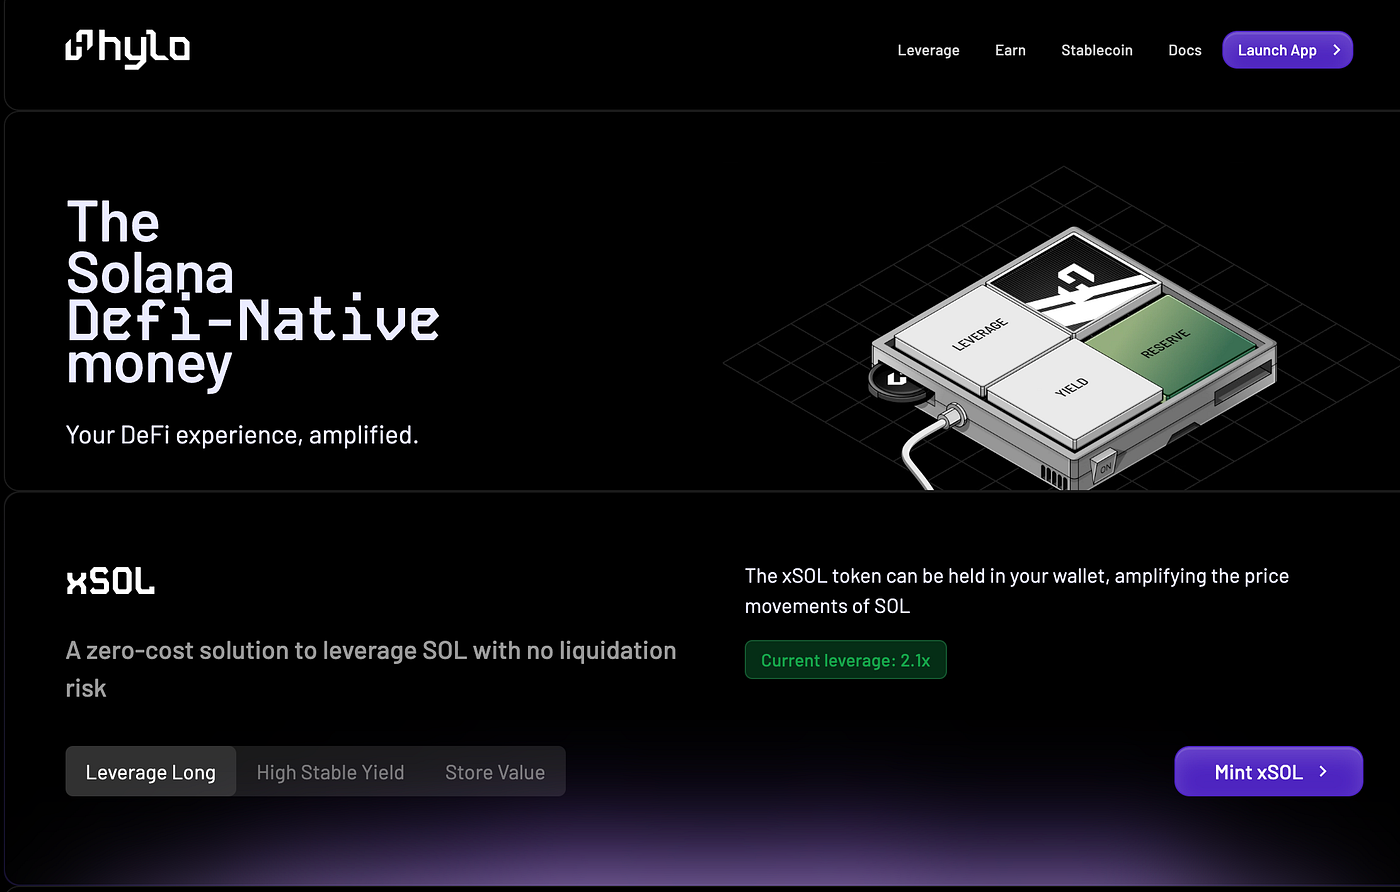This screenshot has width=1400, height=892.
Task: Click the Launch App button
Action: click(x=1287, y=50)
